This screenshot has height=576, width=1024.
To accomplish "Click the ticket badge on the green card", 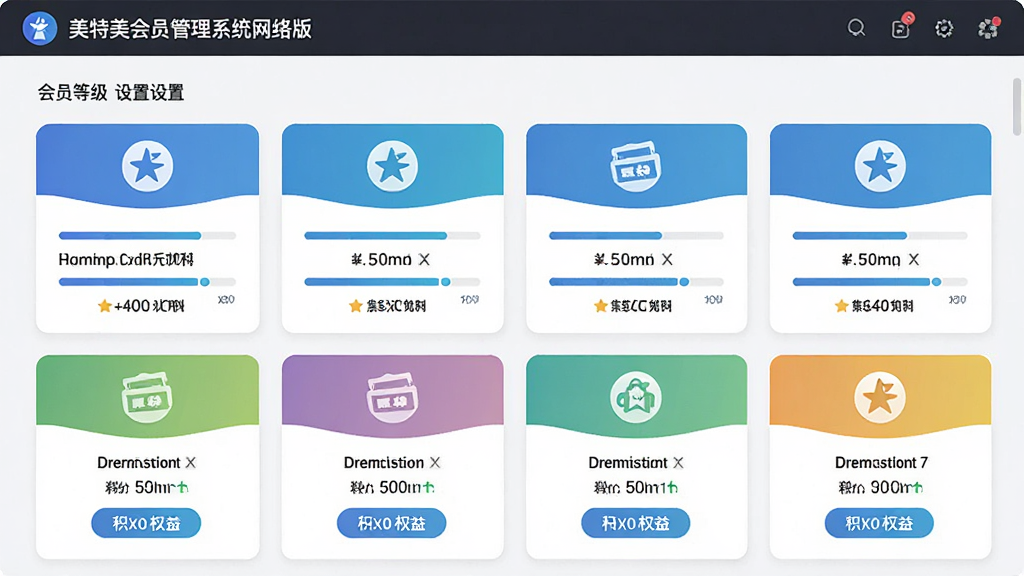I will click(147, 397).
